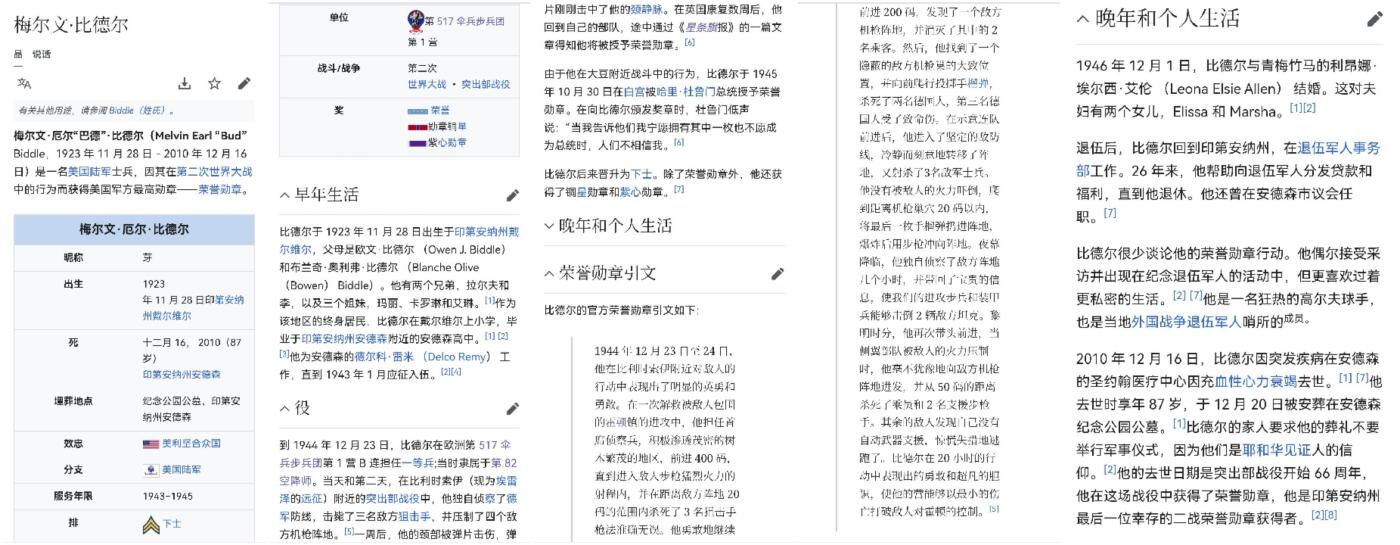
Task: Open 世界大战 link in 战斗/战争 row
Action: pos(427,84)
